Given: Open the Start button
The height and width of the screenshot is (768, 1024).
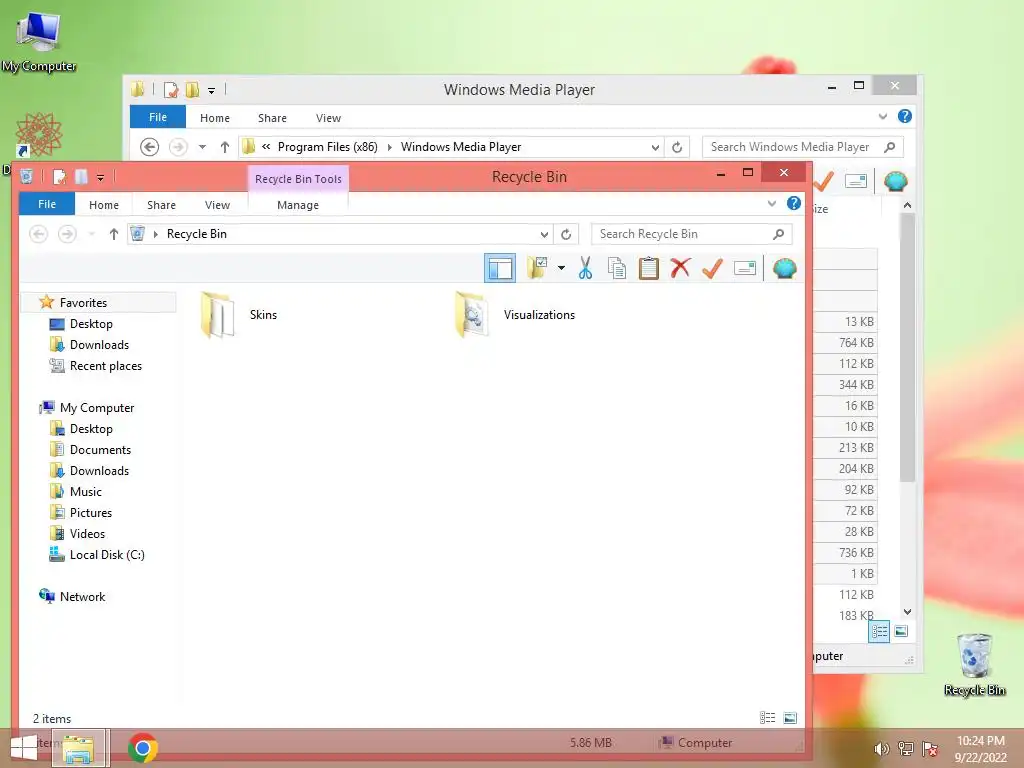Looking at the screenshot, I should (24, 748).
